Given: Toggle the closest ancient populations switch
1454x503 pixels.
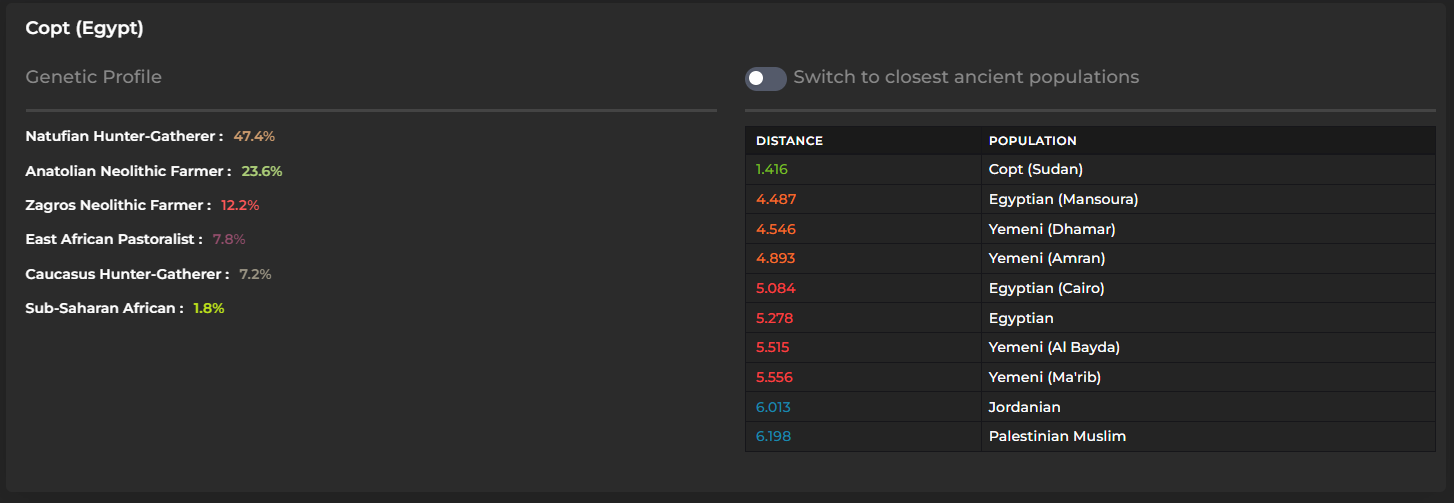Looking at the screenshot, I should 765,78.
